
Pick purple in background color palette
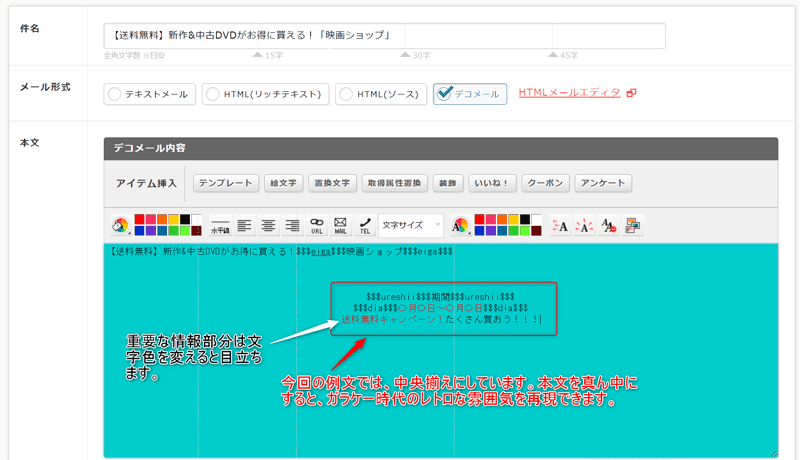coord(151,231)
